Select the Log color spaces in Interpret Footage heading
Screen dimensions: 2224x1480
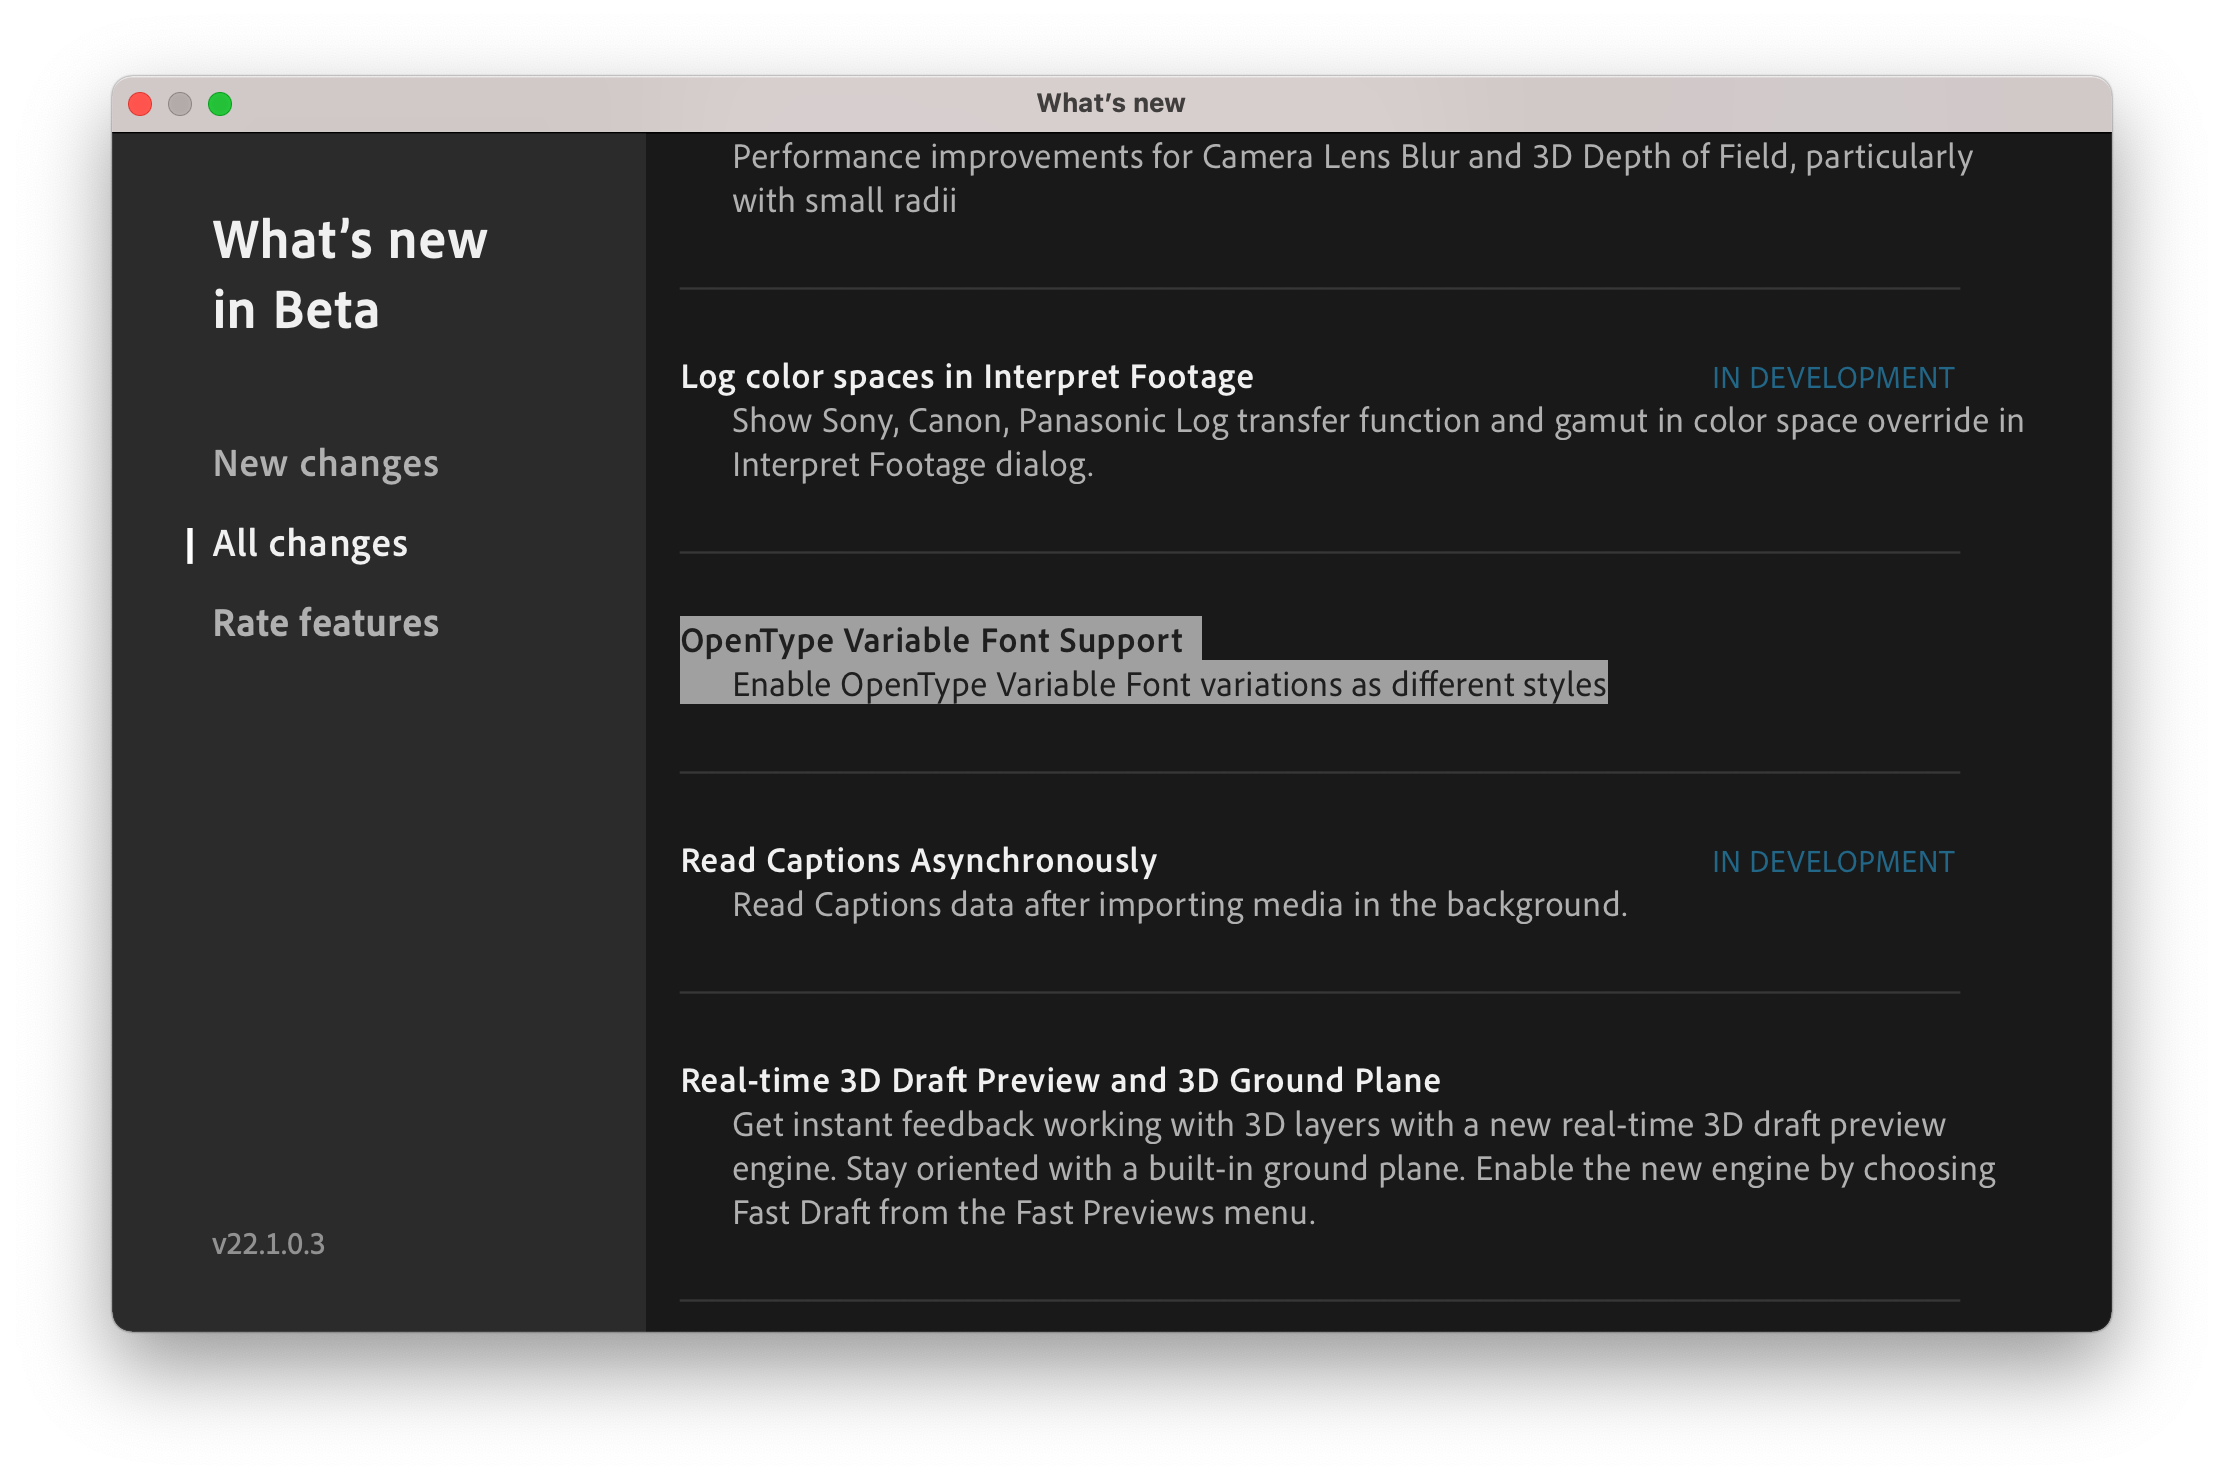(x=966, y=376)
